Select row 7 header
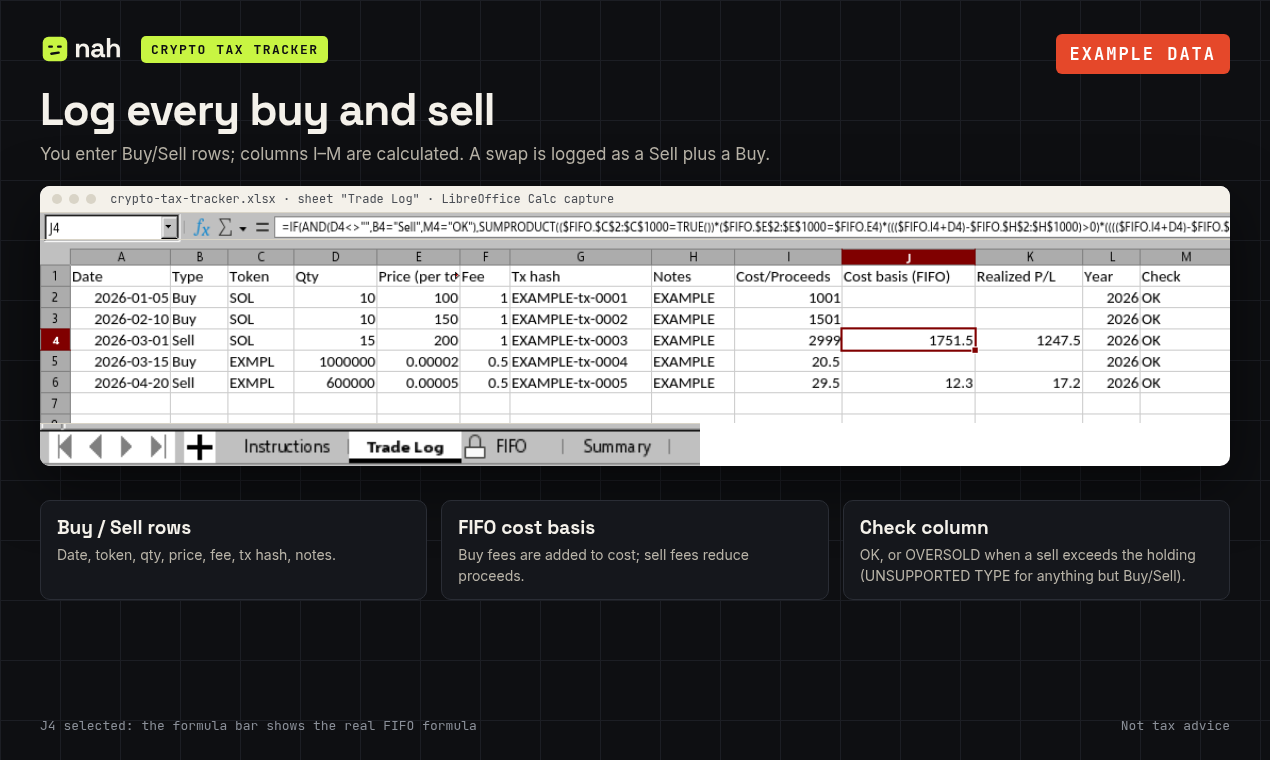1270x760 pixels. click(x=55, y=403)
